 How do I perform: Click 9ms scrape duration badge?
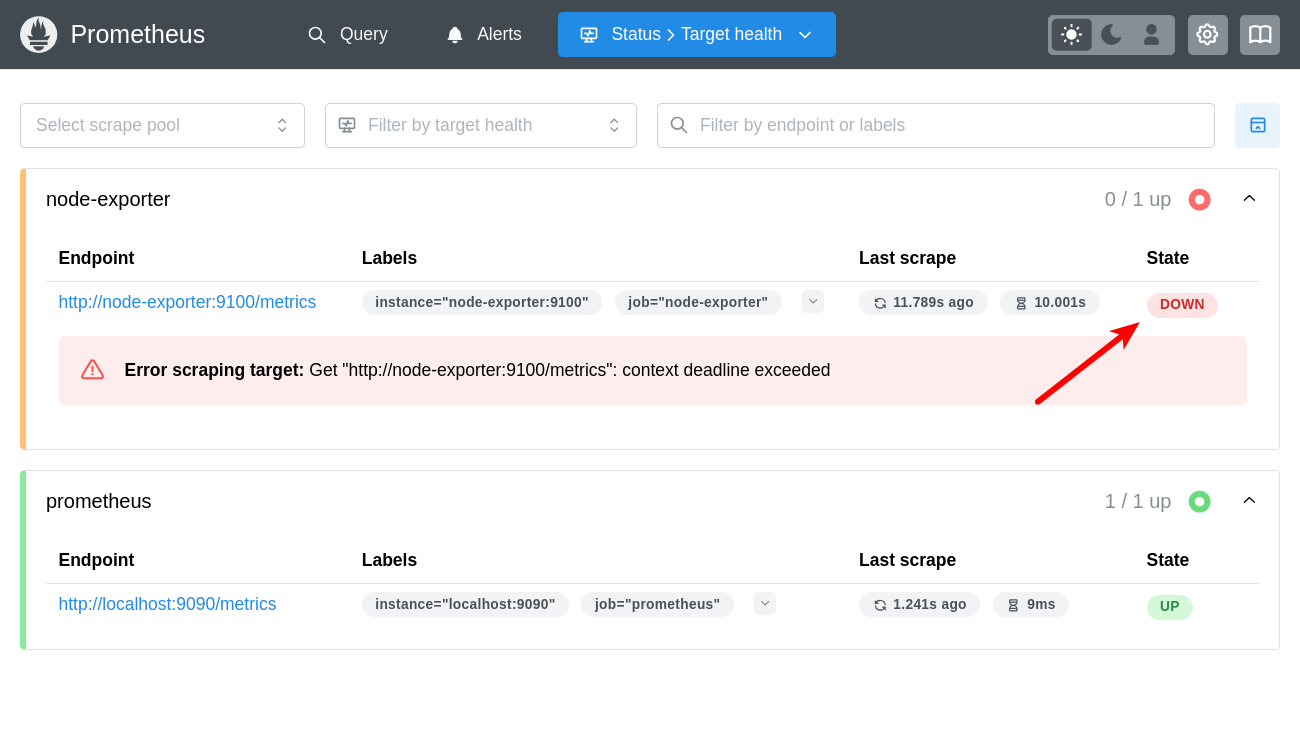[x=1031, y=604]
